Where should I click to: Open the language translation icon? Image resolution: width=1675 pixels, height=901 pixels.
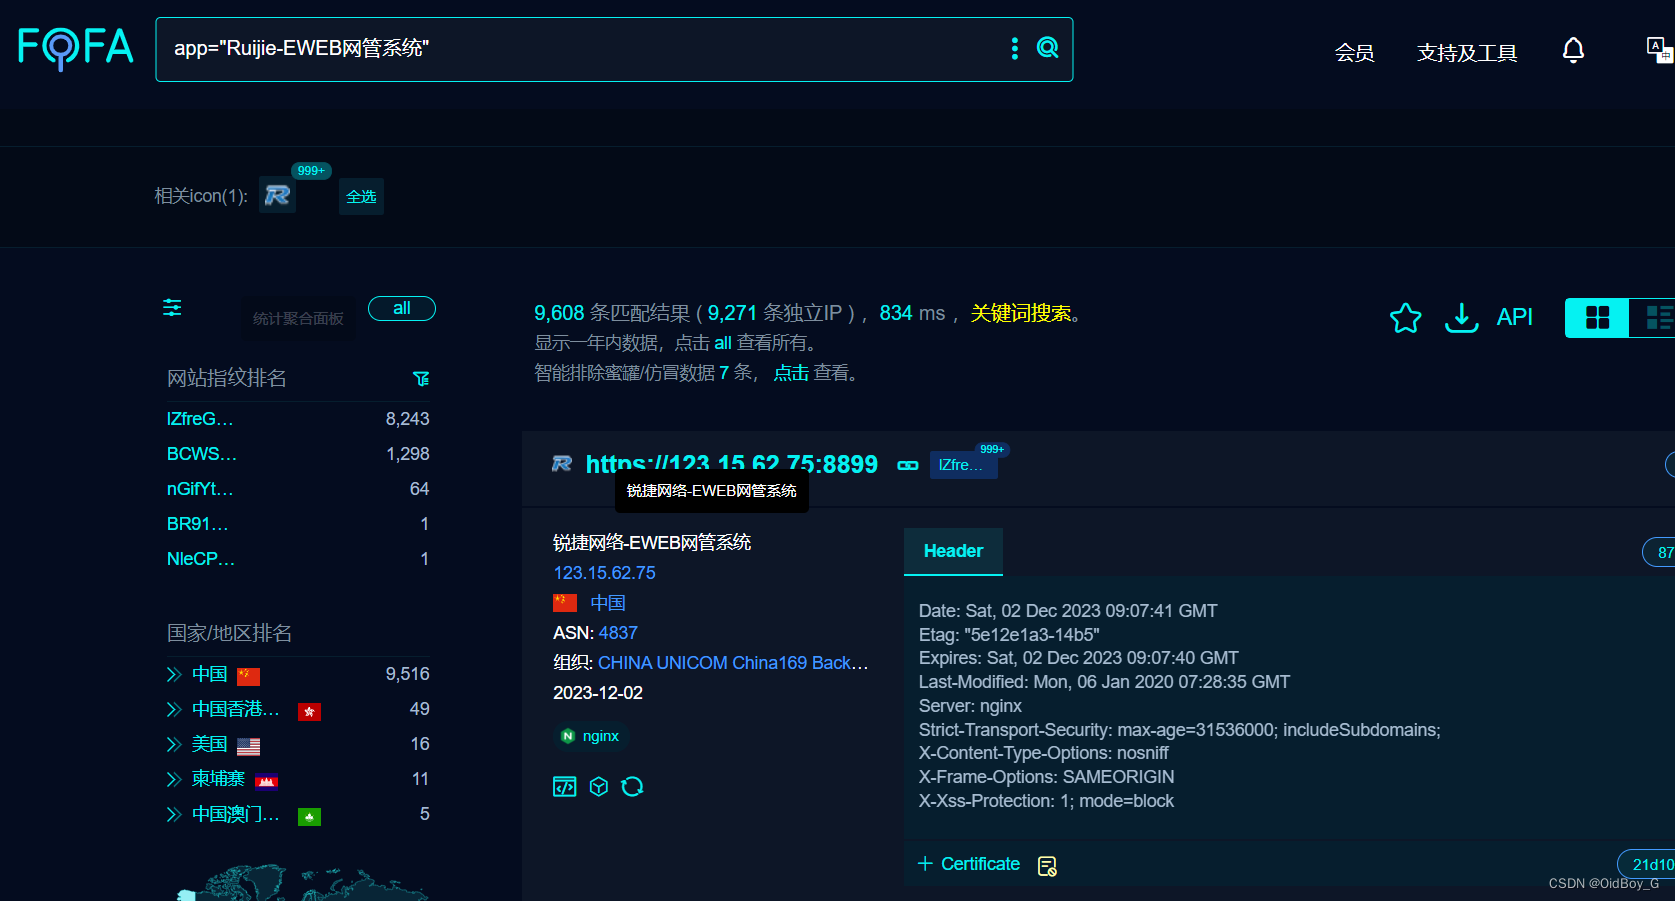[1659, 50]
